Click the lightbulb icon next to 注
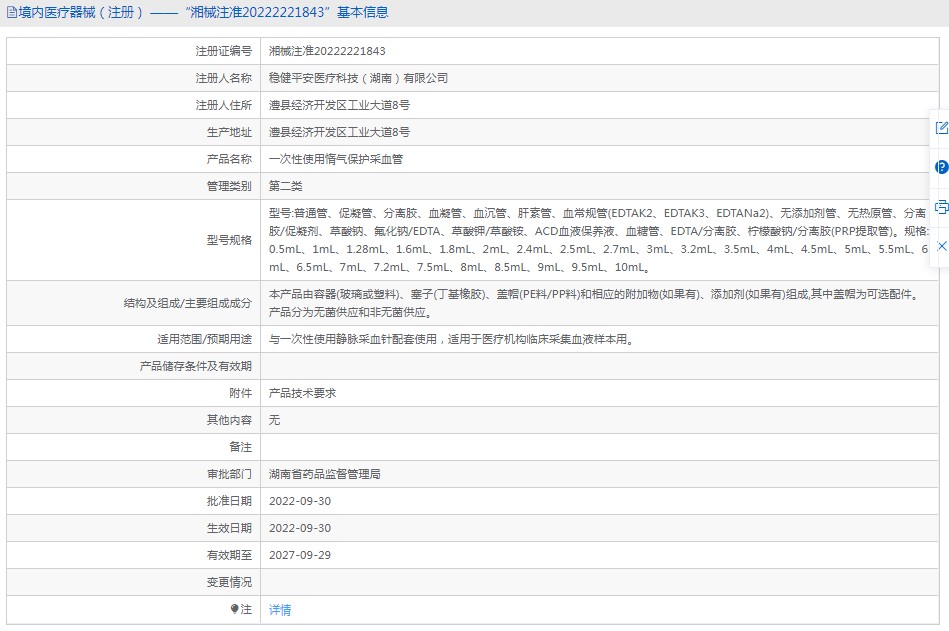This screenshot has height=631, width=949. pyautogui.click(x=234, y=609)
